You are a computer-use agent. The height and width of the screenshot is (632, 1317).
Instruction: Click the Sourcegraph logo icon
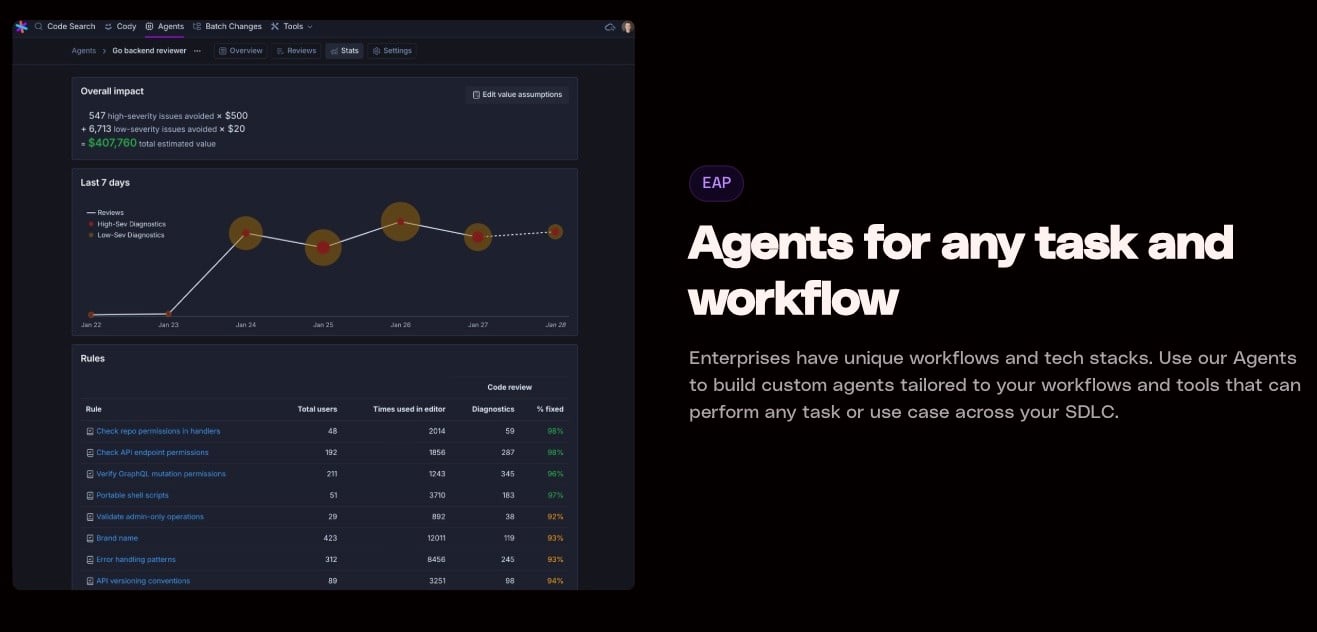20,26
